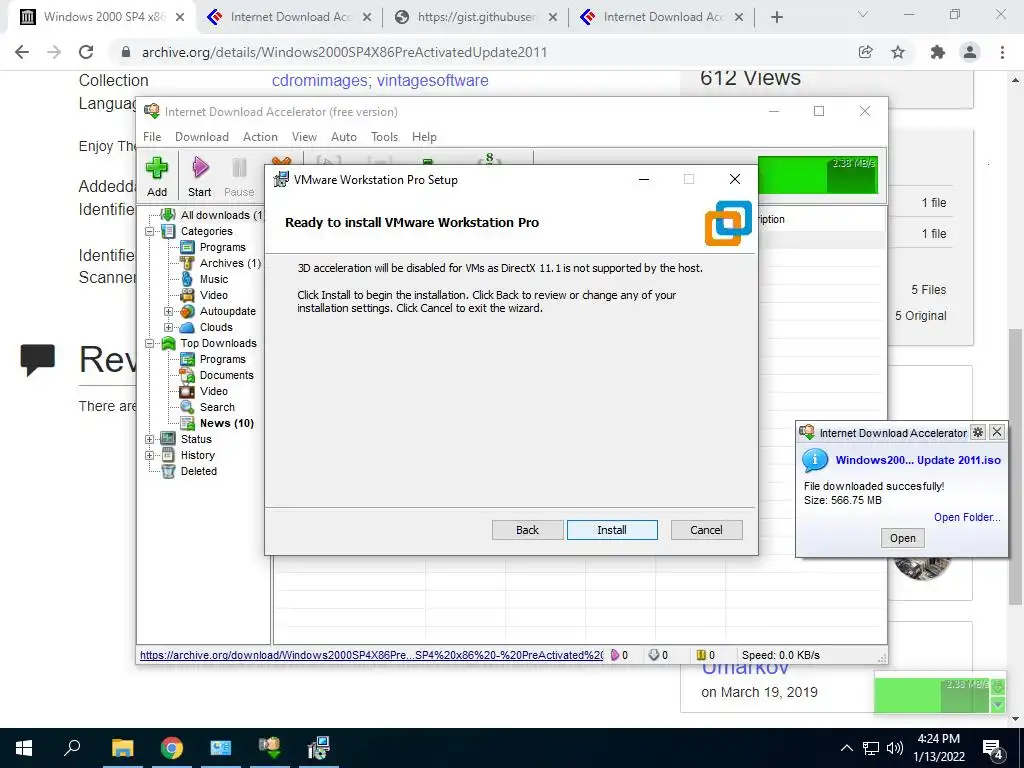Open the View menu
The width and height of the screenshot is (1024, 768).
(304, 136)
